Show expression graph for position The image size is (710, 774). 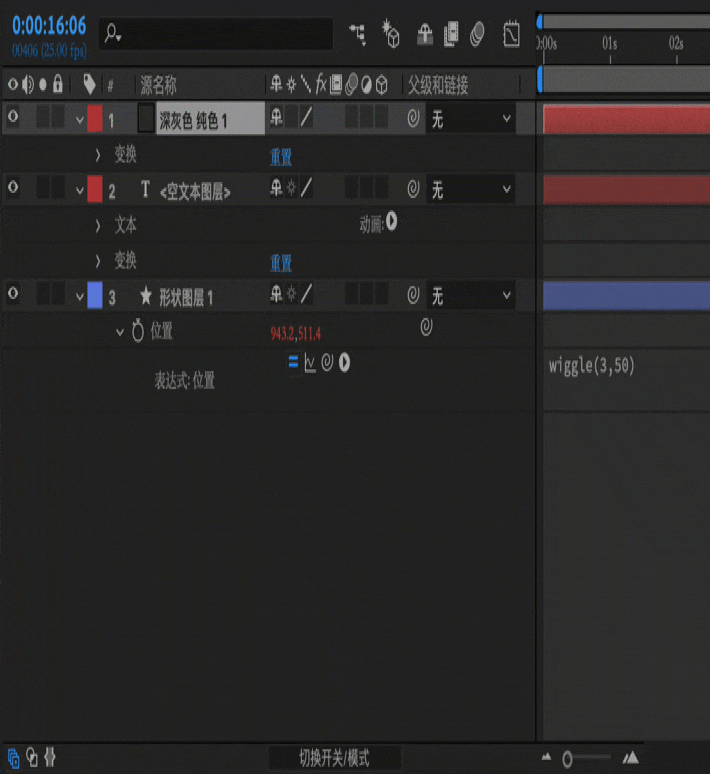[310, 363]
